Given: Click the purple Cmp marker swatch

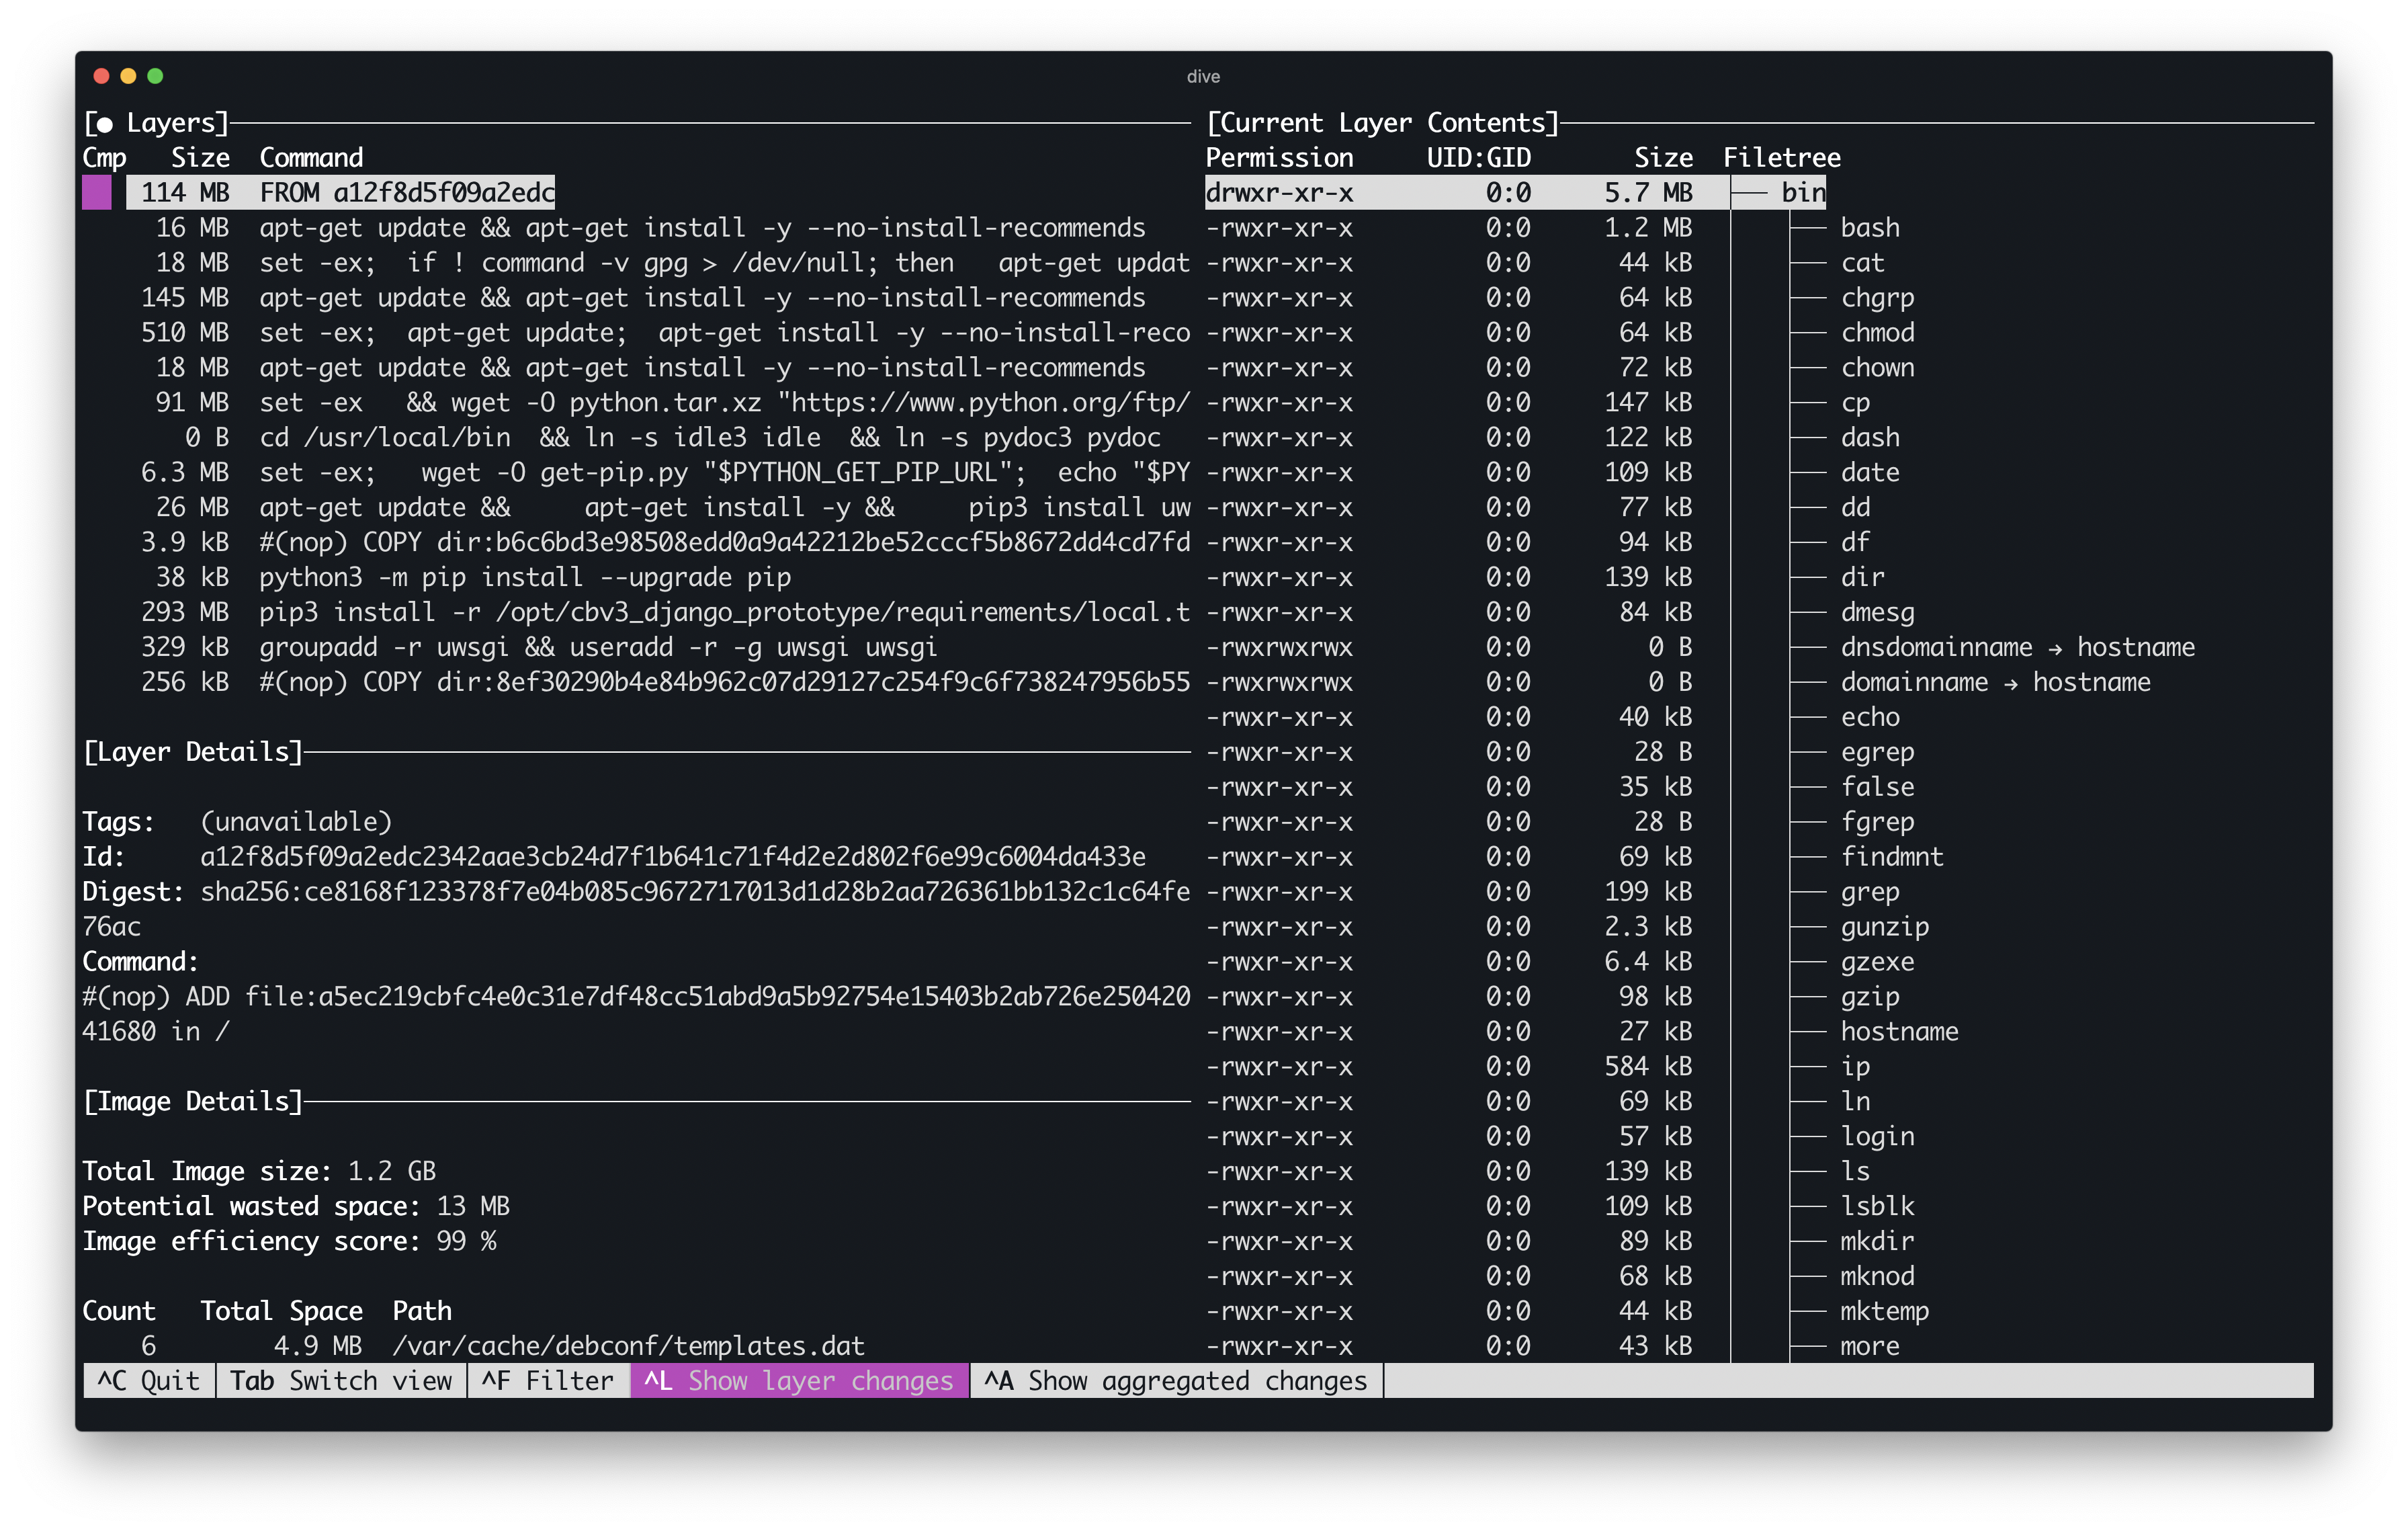Looking at the screenshot, I should point(97,192).
